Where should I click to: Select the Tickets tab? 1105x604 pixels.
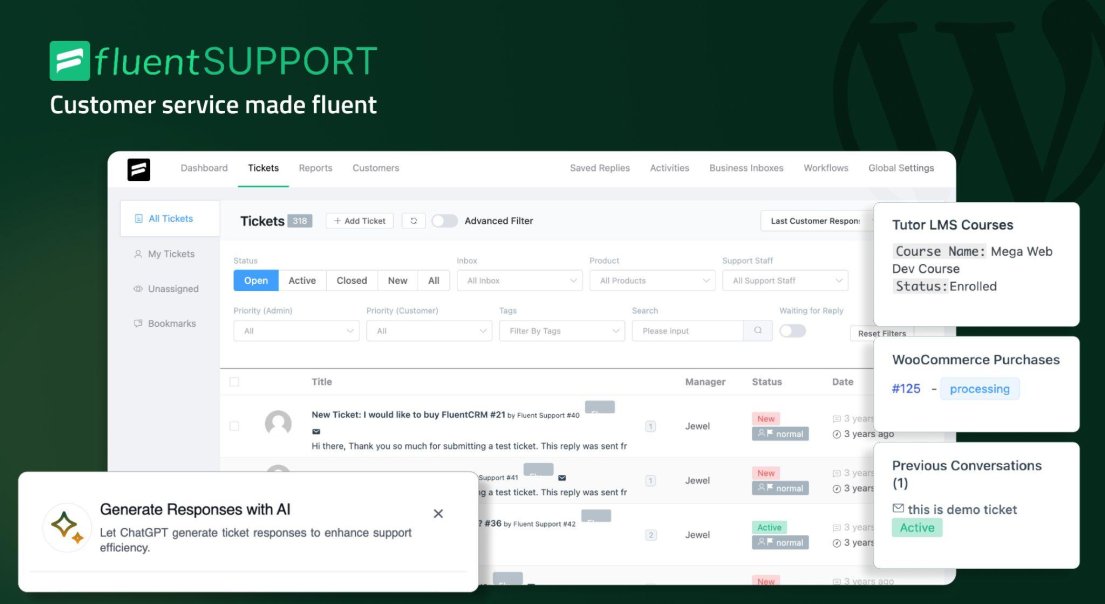pyautogui.click(x=264, y=168)
